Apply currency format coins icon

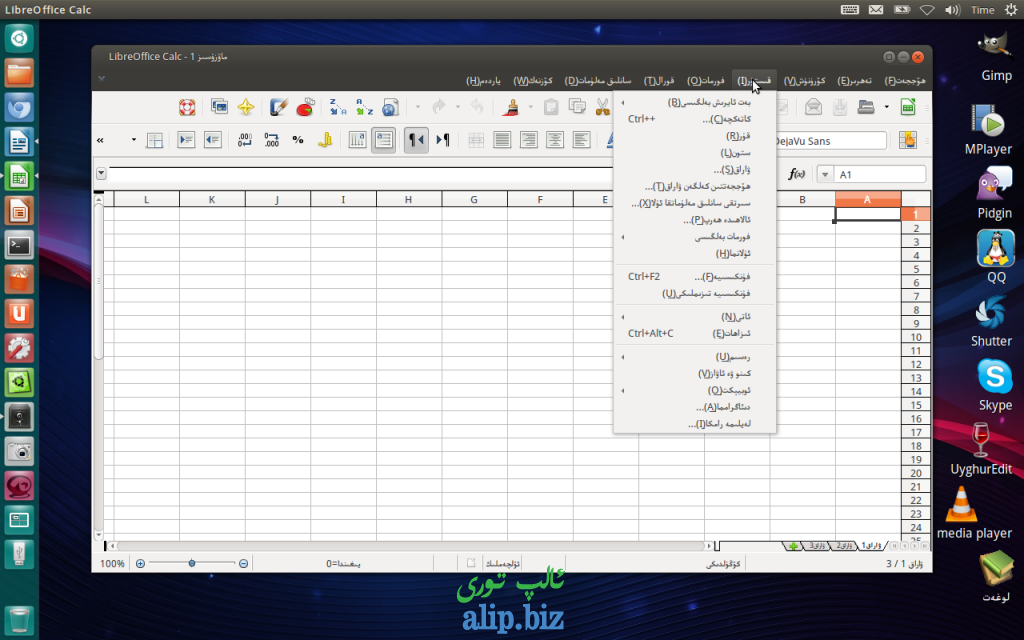325,140
